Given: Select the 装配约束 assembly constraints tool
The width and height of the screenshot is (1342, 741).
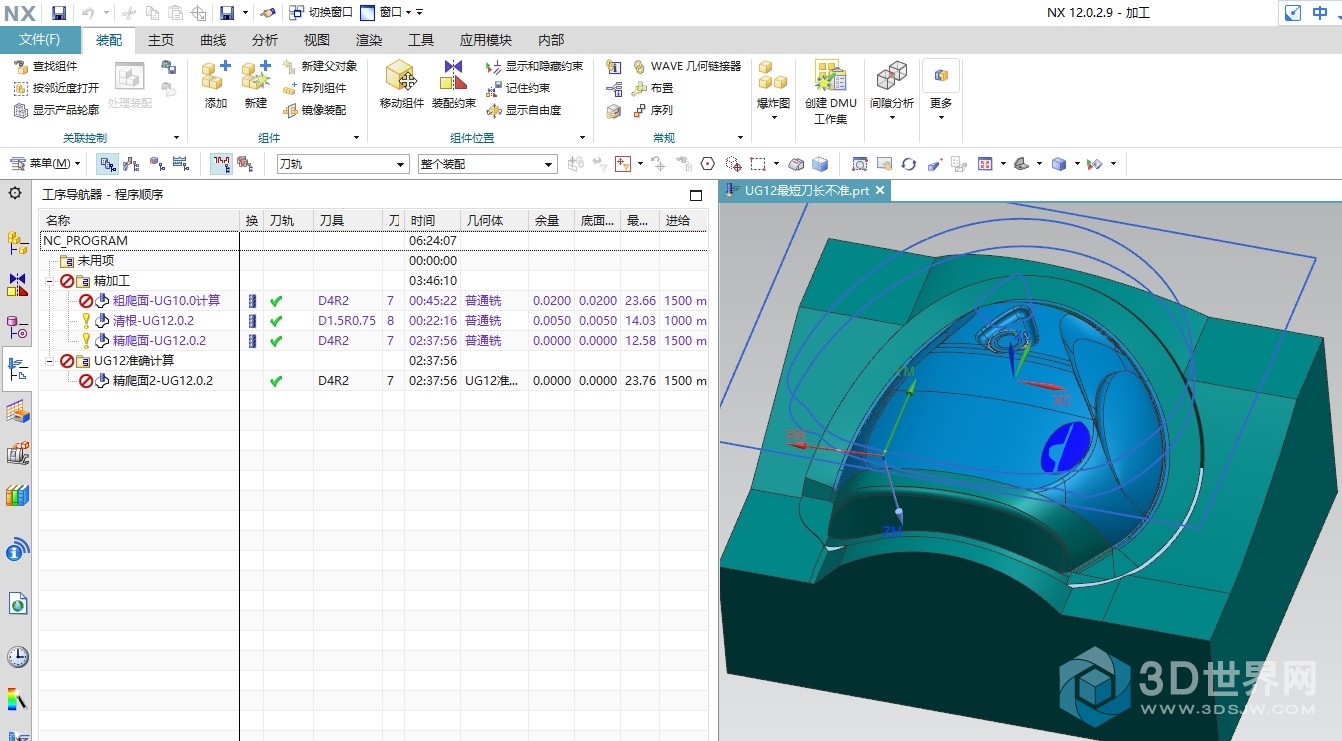Looking at the screenshot, I should (454, 84).
